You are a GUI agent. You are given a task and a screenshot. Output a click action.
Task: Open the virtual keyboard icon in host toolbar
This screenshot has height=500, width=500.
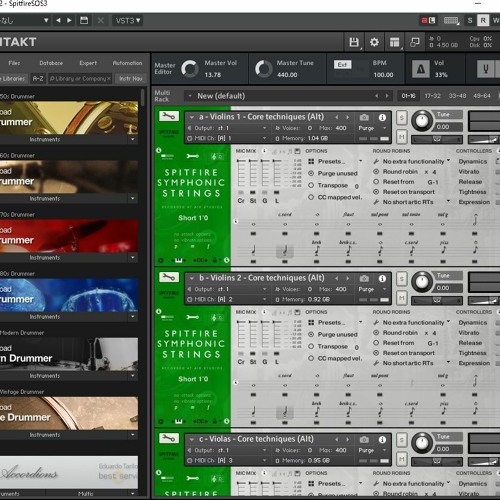(451, 21)
